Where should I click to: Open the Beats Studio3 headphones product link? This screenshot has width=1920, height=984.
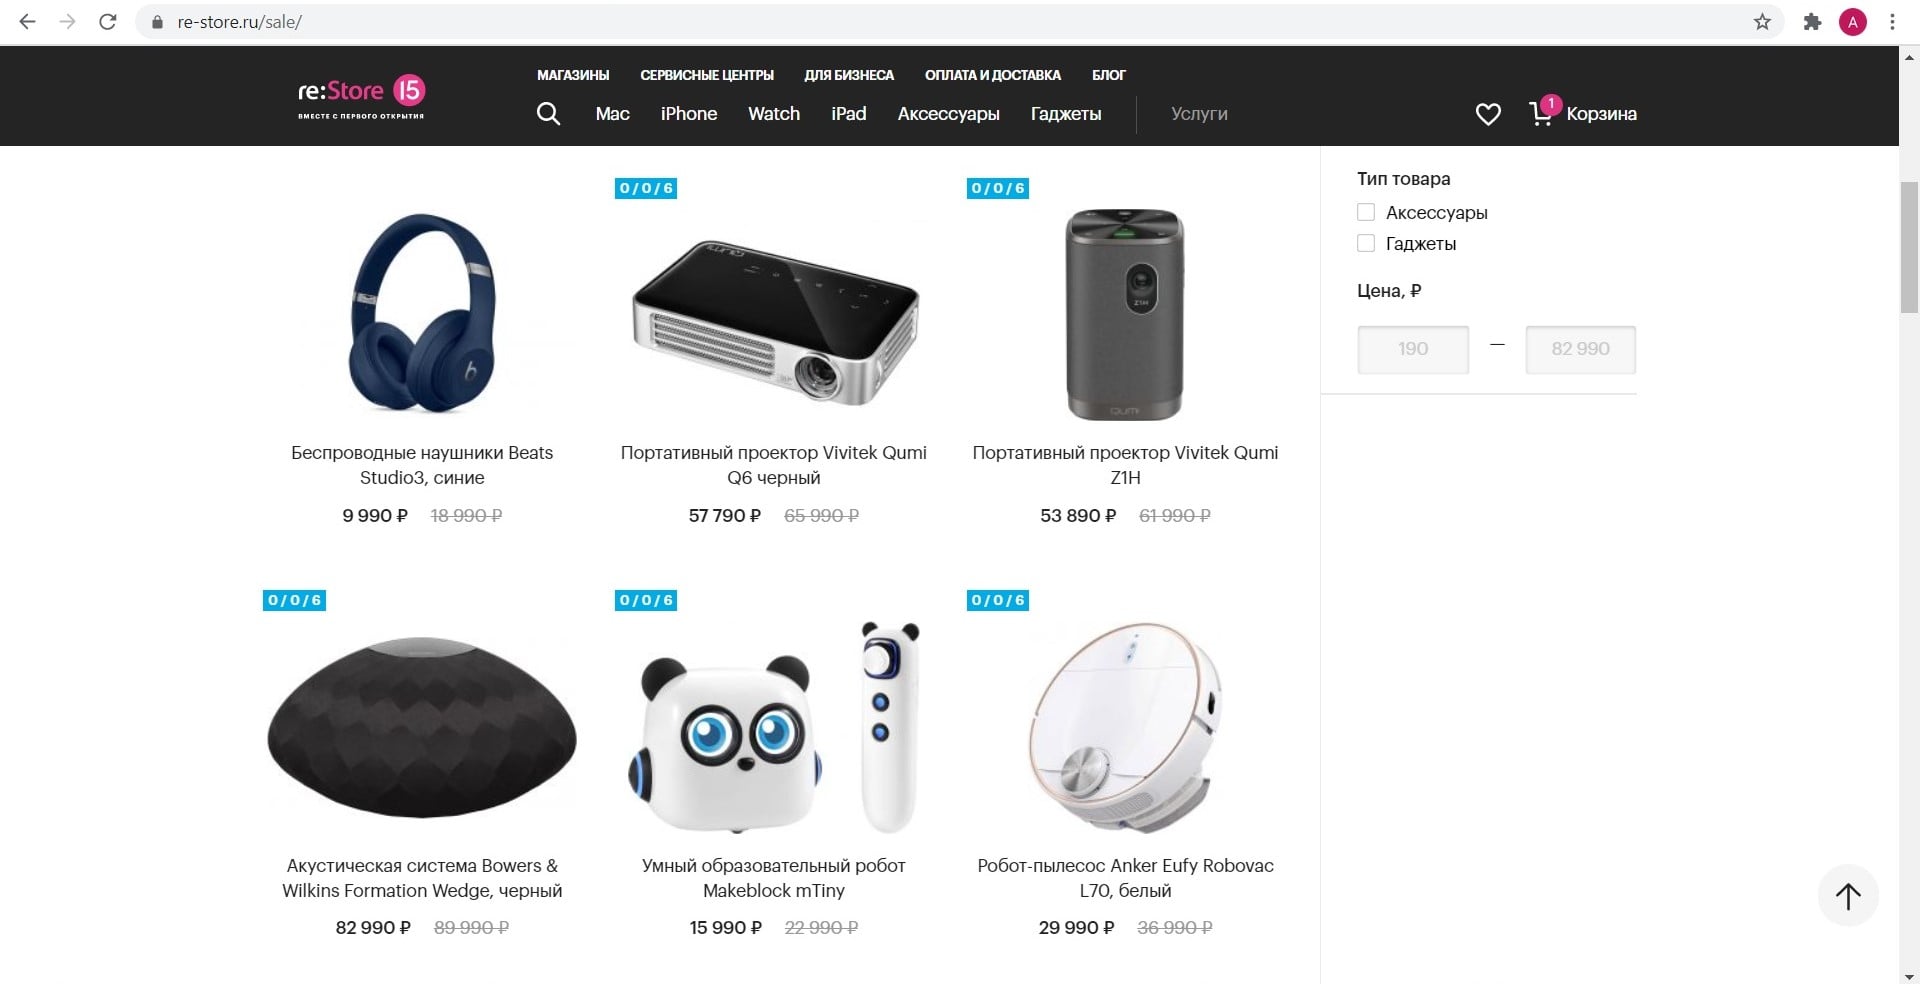pos(422,465)
